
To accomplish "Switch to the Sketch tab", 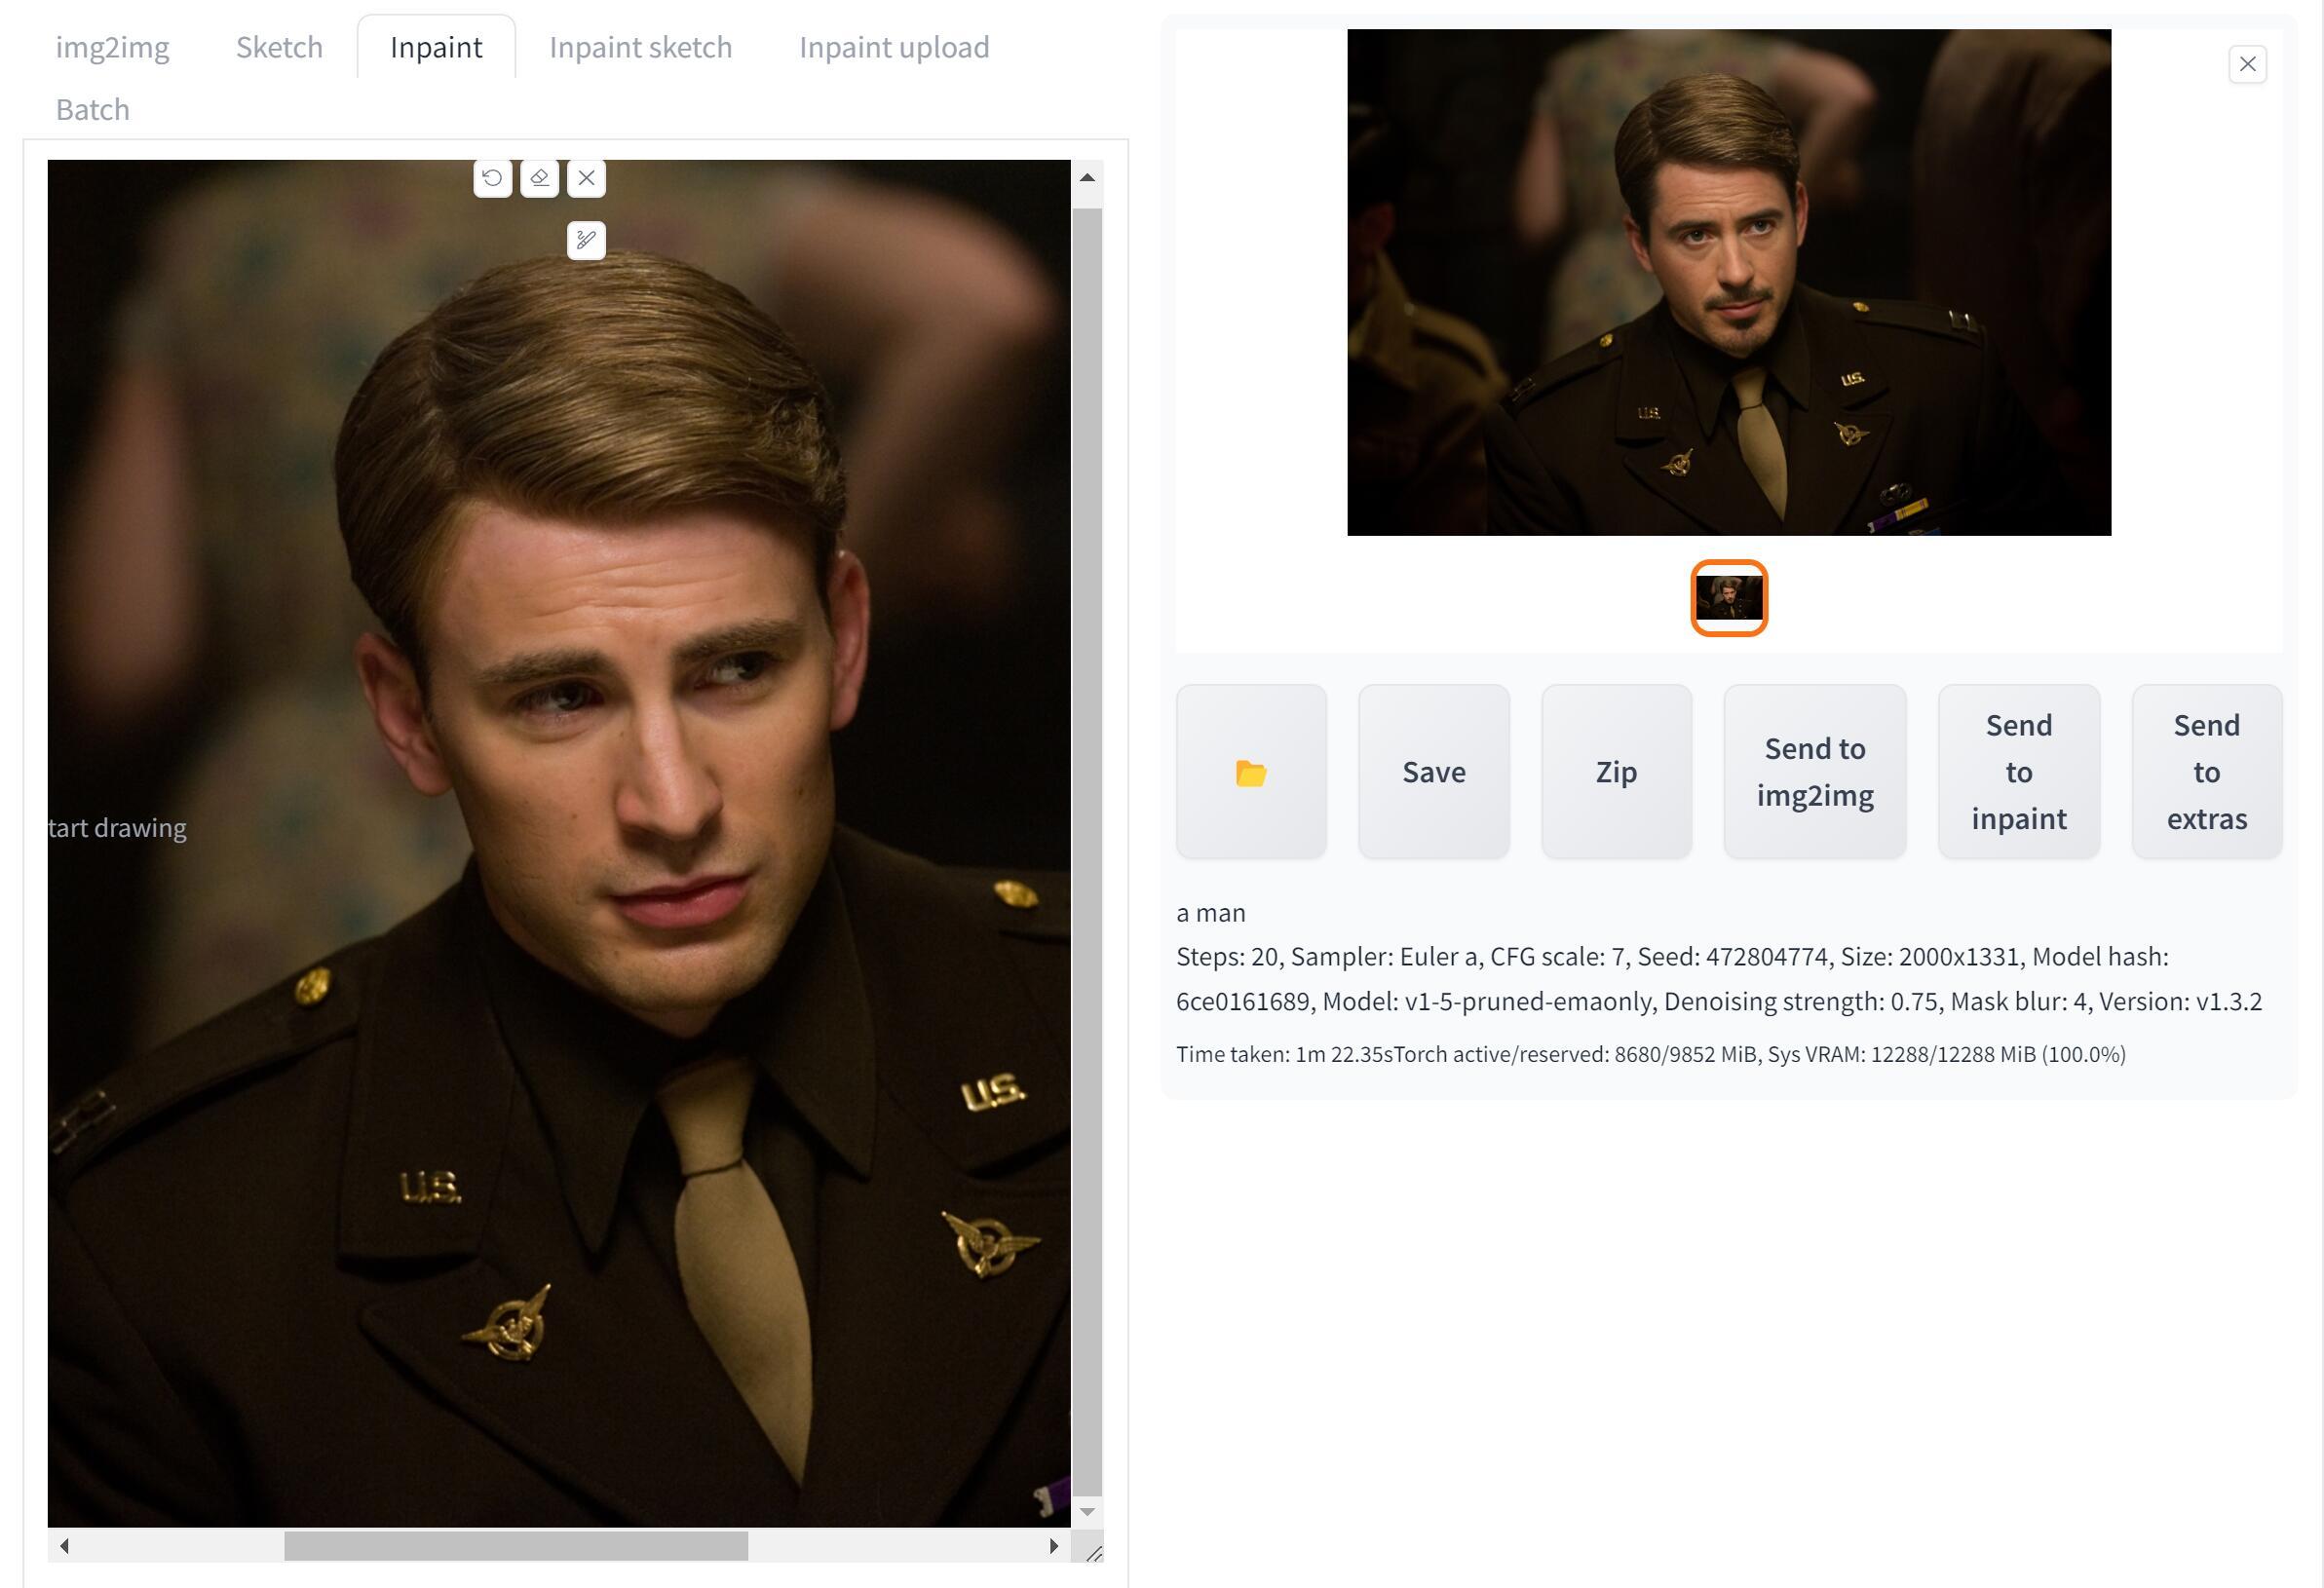I will (x=279, y=47).
